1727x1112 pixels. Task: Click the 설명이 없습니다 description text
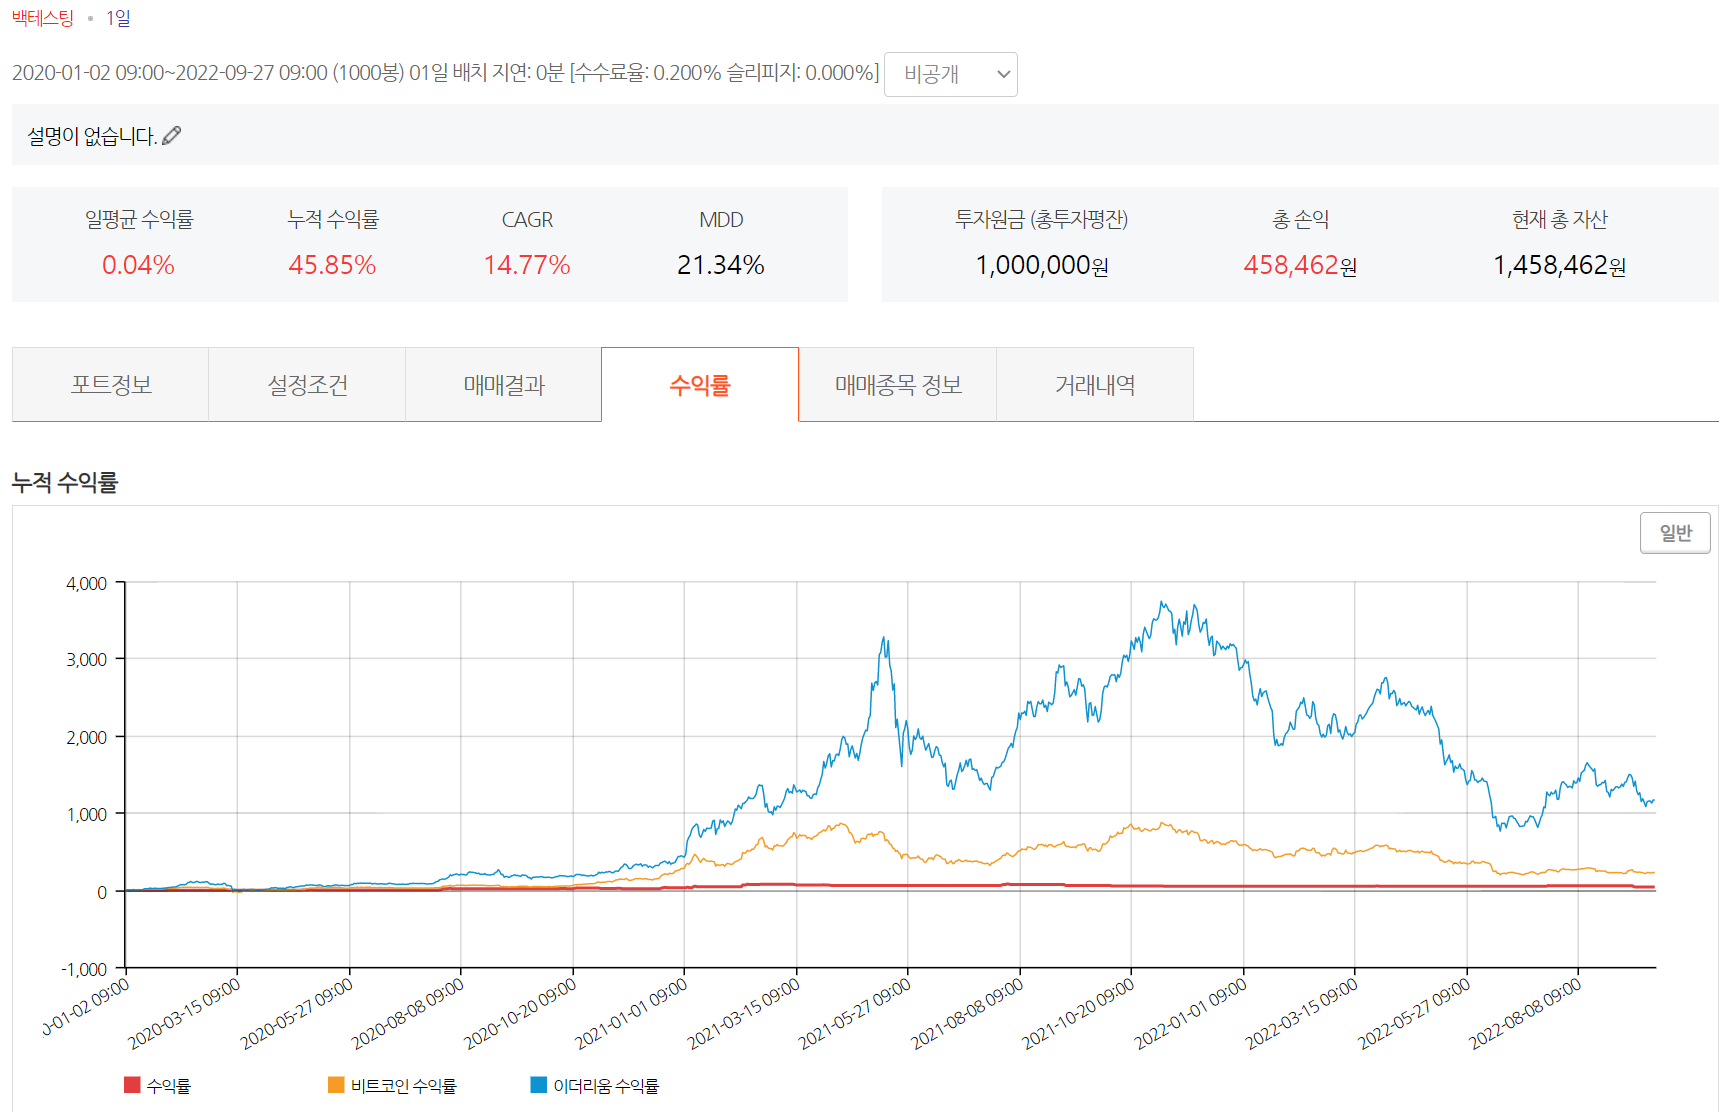(92, 136)
